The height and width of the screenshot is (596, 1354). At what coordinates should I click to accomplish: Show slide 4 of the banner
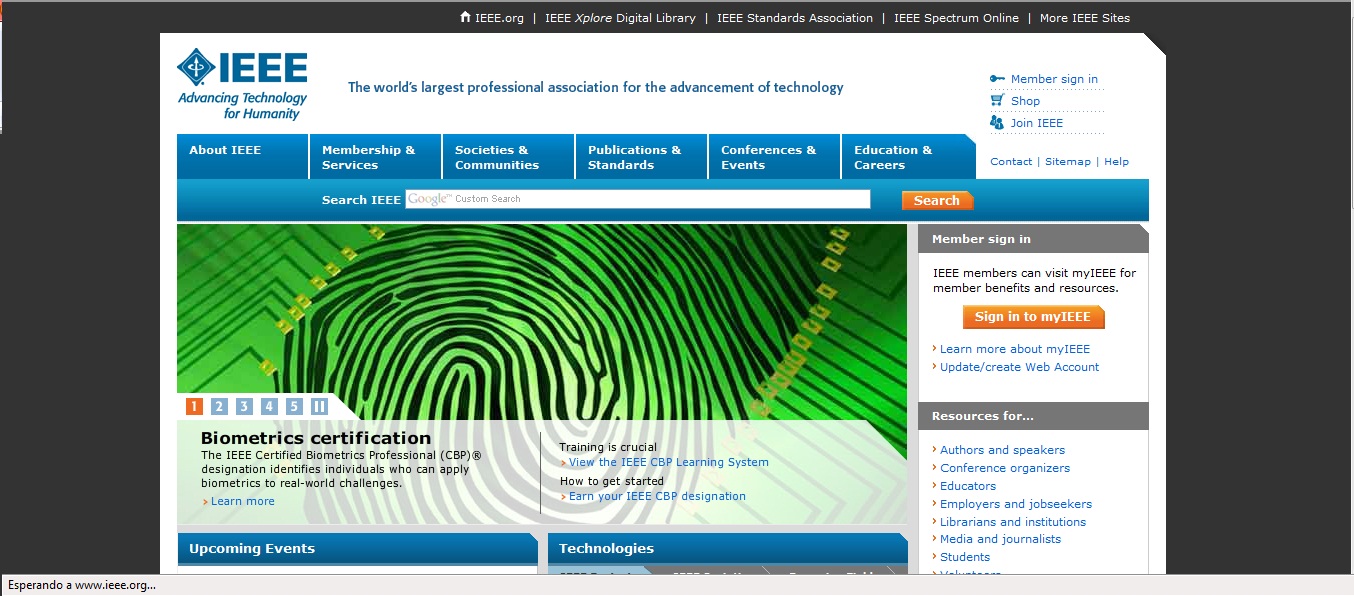pos(269,406)
